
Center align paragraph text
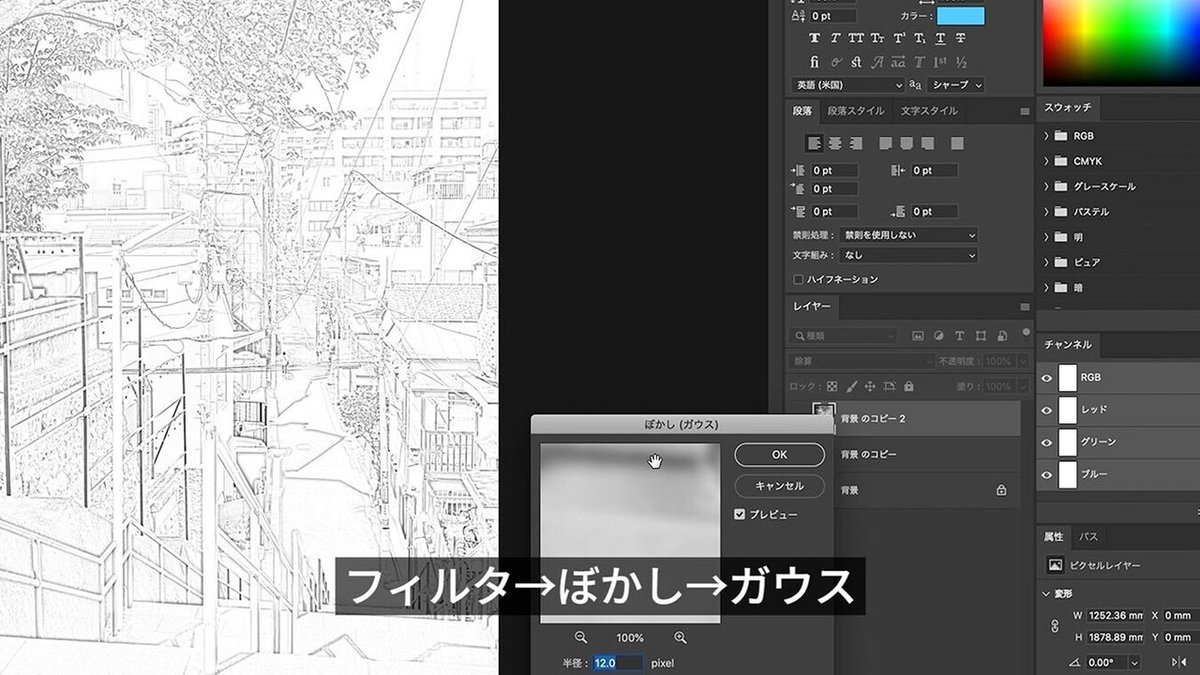click(833, 143)
